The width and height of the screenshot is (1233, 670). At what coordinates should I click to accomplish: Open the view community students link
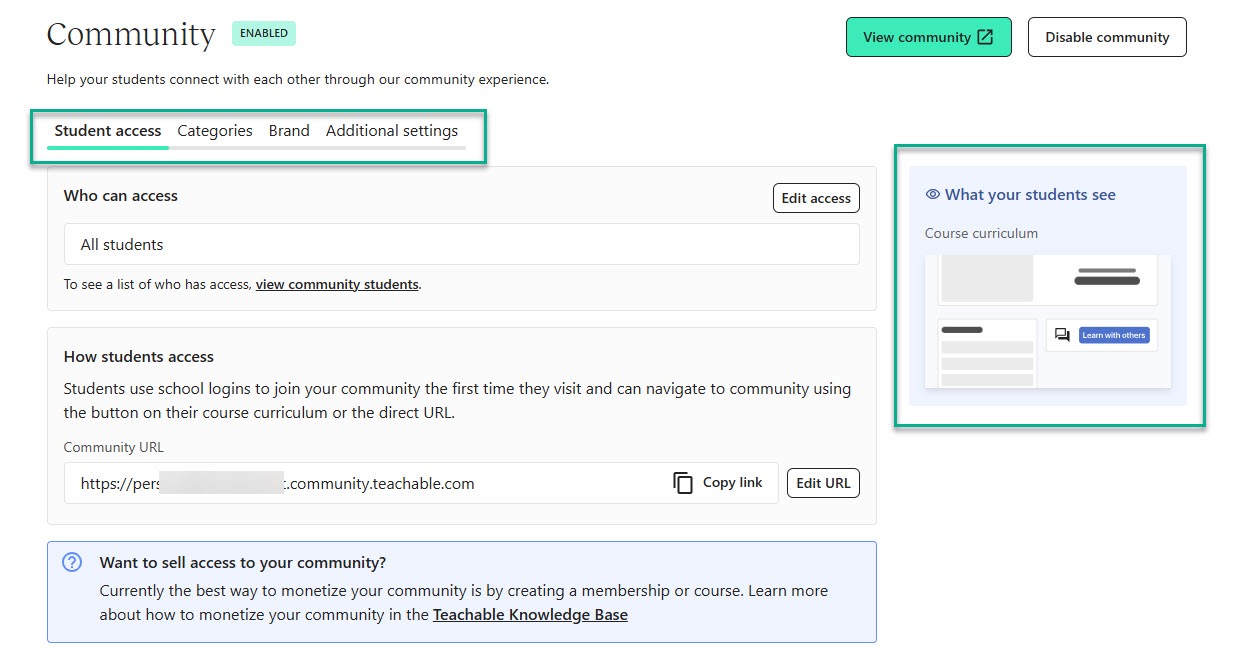coord(337,285)
